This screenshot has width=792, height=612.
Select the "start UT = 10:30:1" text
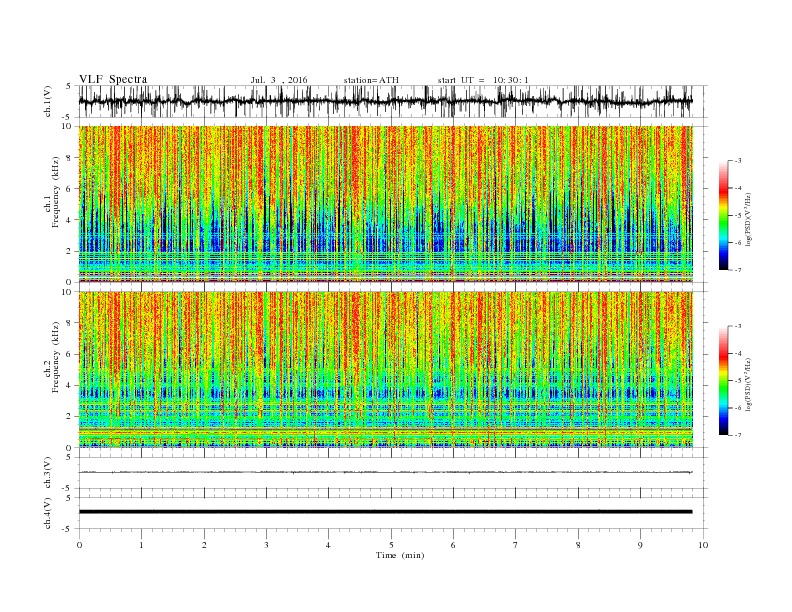483,80
